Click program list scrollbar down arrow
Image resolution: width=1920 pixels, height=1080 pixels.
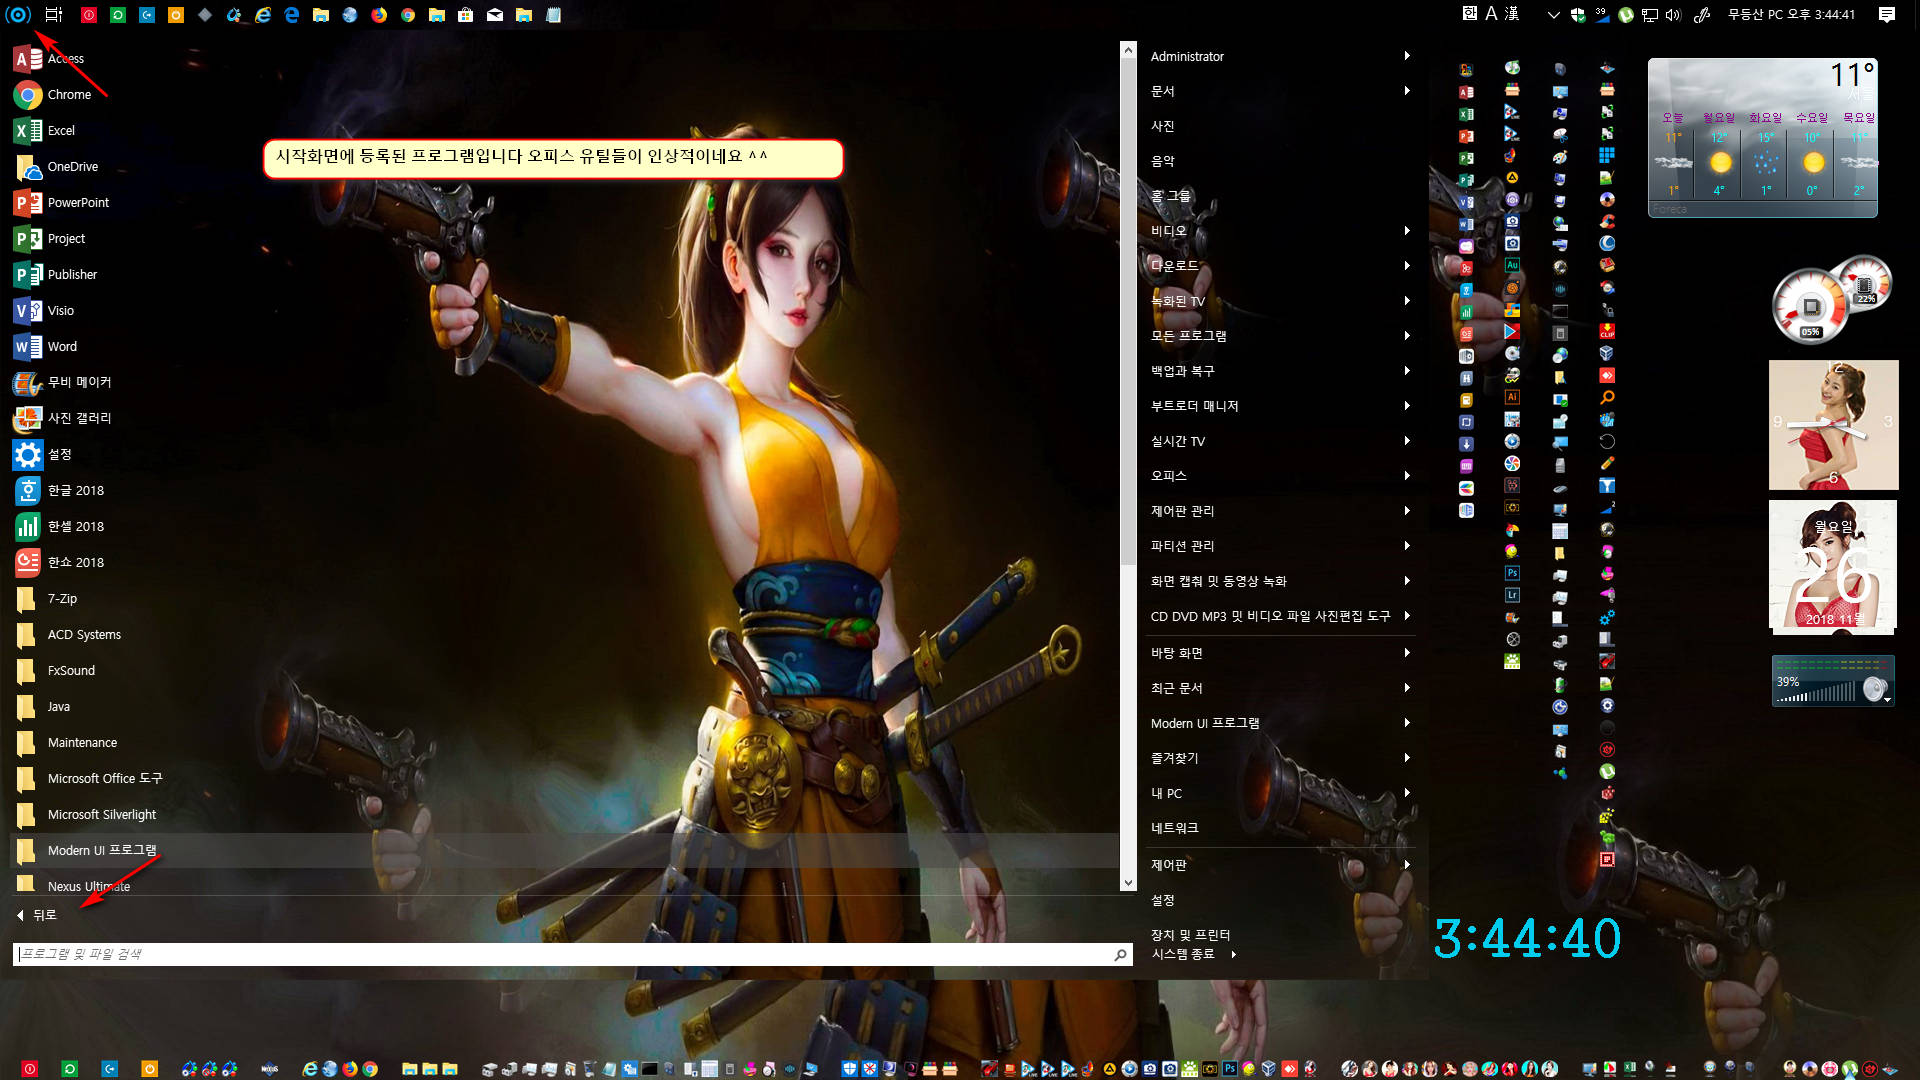[x=1128, y=883]
